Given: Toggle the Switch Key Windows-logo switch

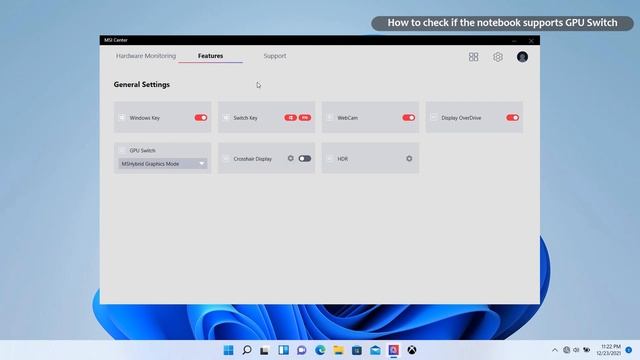Looking at the screenshot, I should point(291,118).
